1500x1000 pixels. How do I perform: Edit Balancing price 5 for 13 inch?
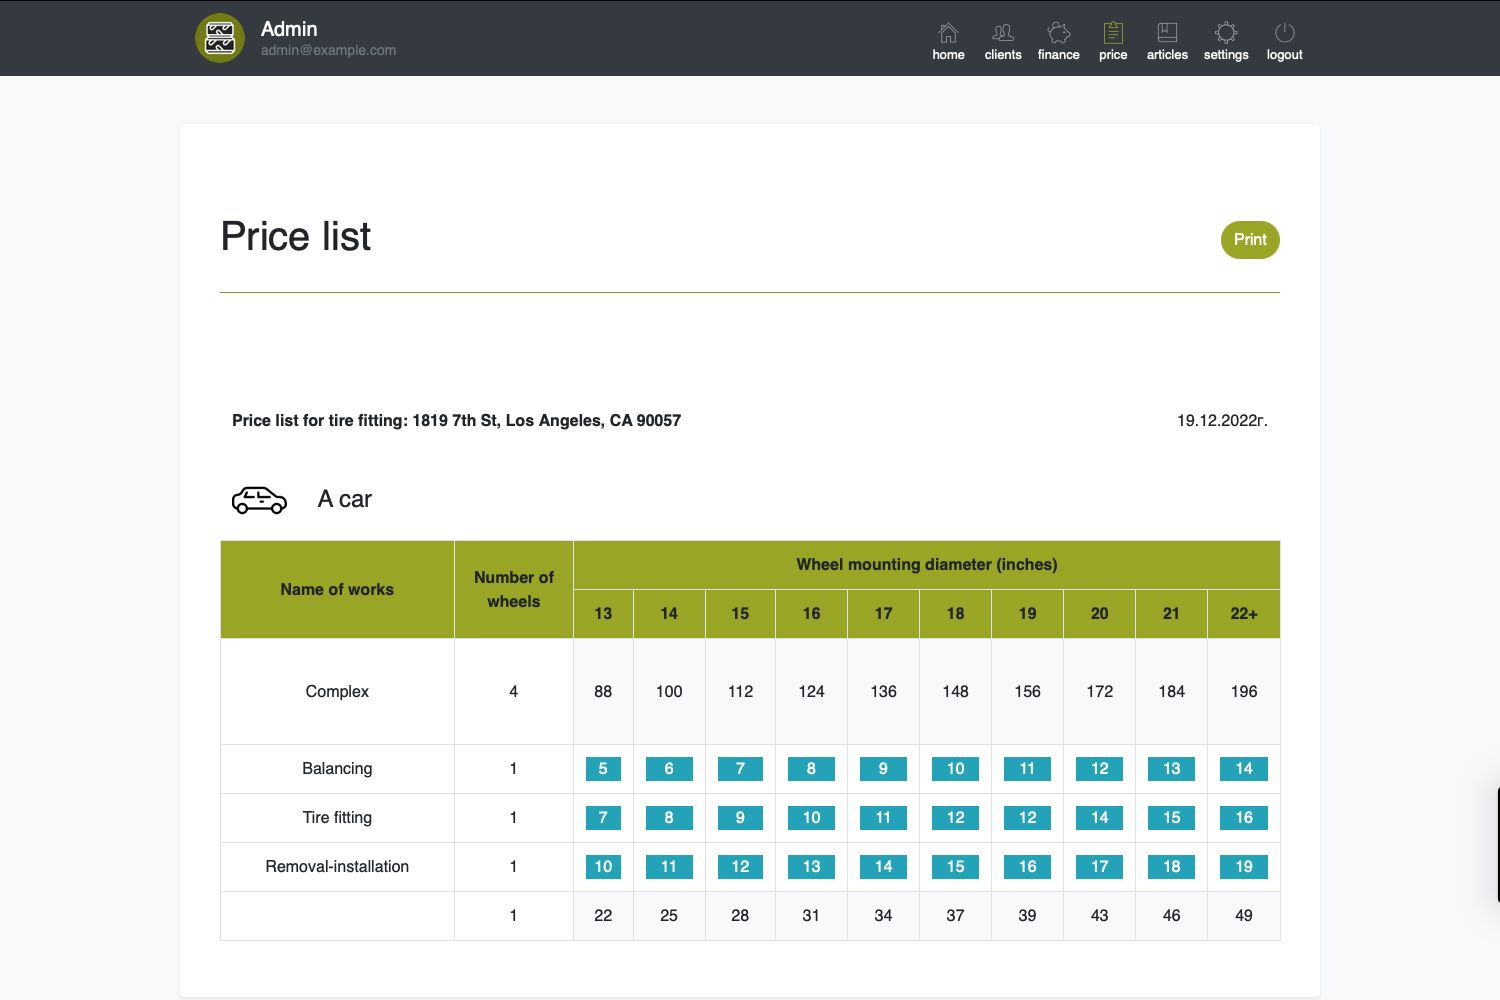[x=603, y=769]
